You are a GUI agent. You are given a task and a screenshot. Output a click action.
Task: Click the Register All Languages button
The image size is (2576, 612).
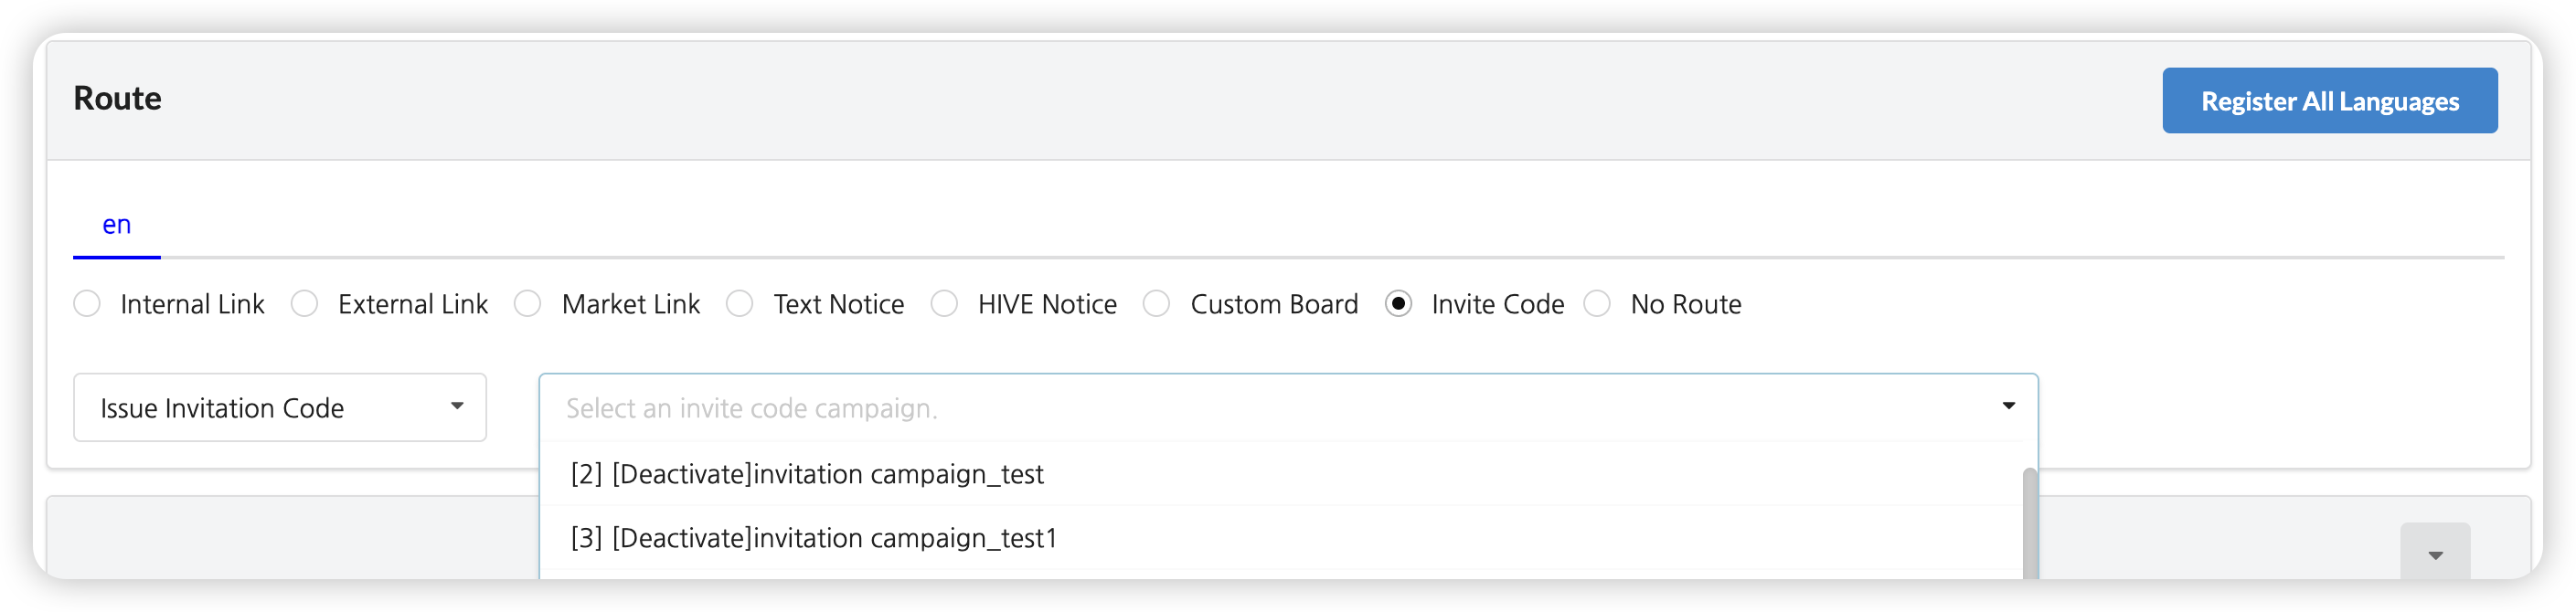[x=2329, y=101]
